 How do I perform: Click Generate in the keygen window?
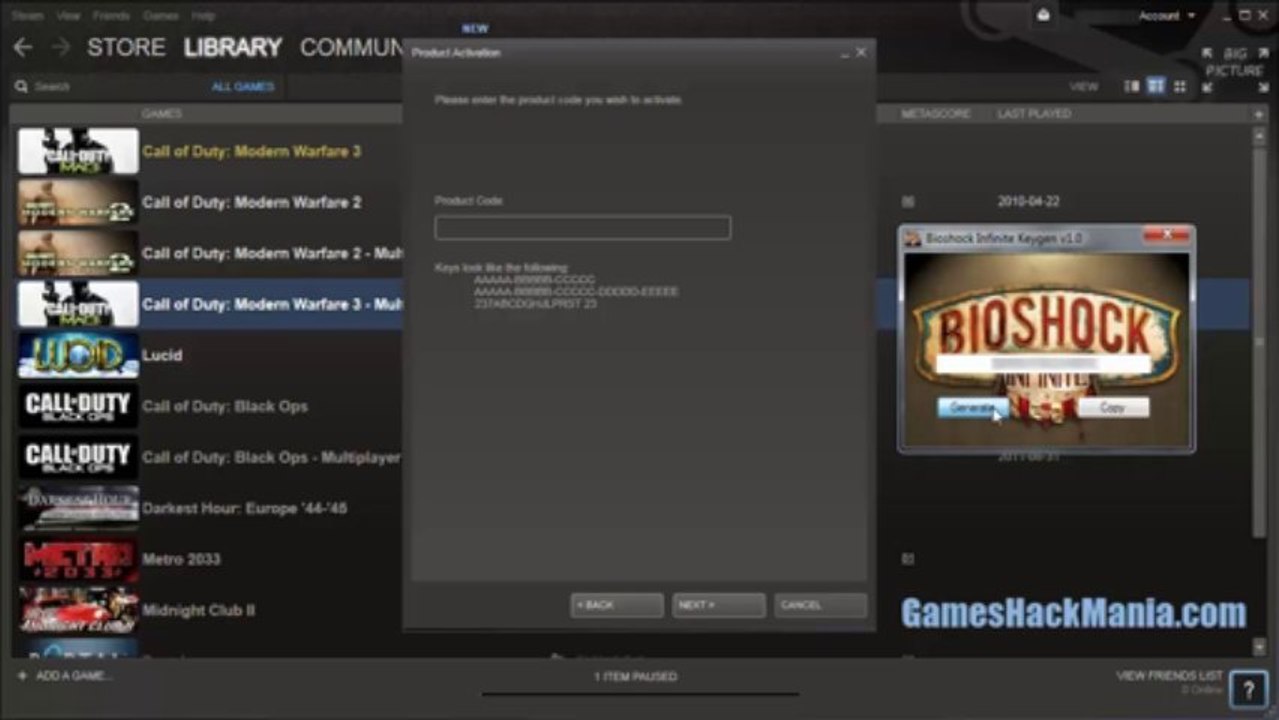[x=972, y=408]
